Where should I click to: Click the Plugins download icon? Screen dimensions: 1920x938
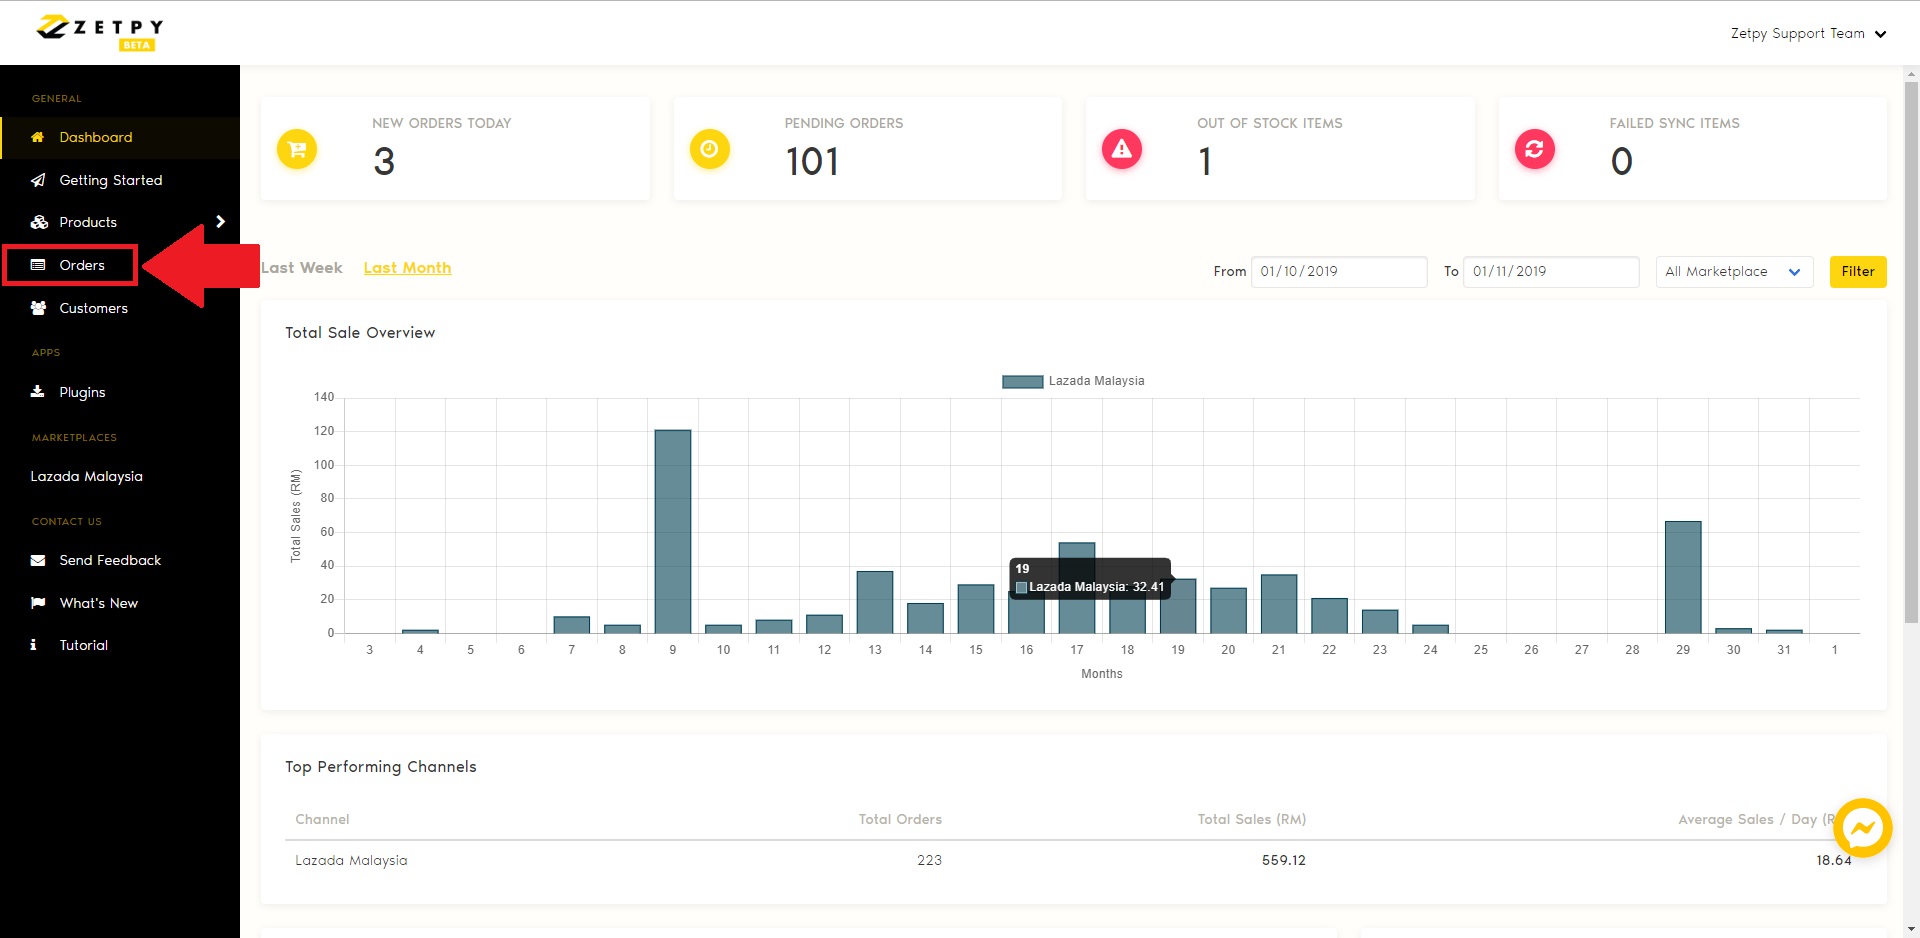(x=38, y=392)
